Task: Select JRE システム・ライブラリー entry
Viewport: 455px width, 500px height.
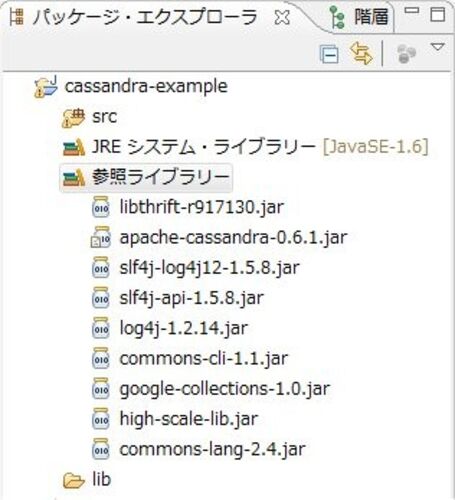Action: click(245, 147)
